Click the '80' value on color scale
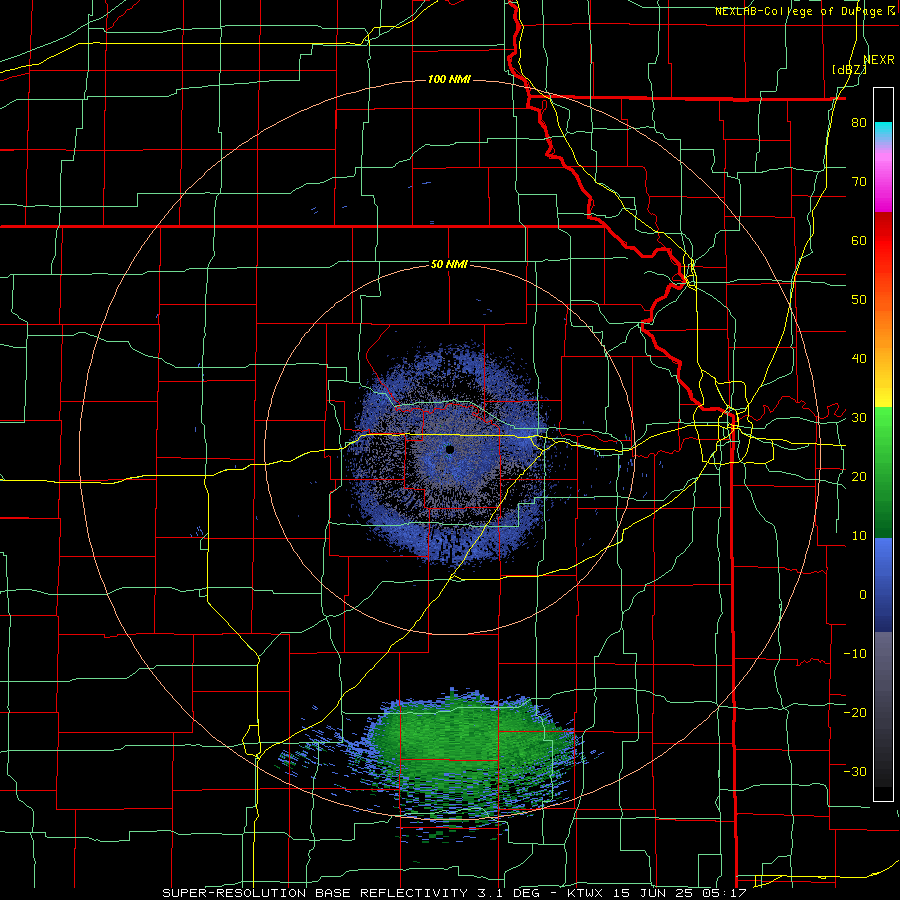 click(x=859, y=122)
